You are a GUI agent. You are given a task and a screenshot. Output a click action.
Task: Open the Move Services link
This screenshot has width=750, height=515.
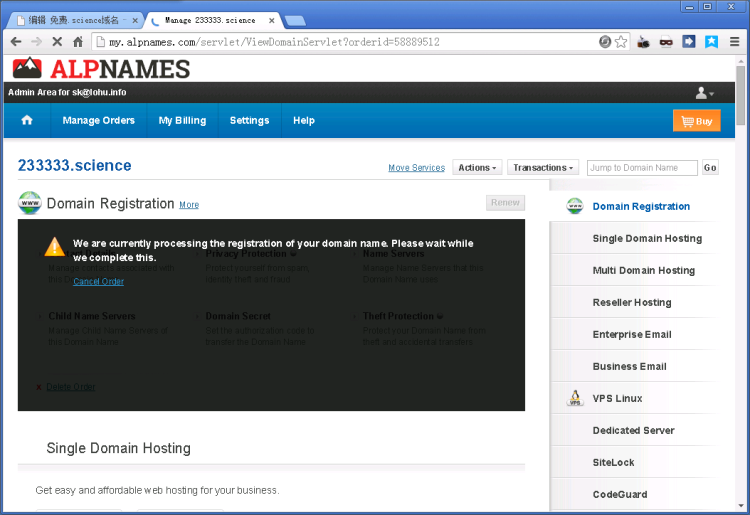pyautogui.click(x=417, y=168)
